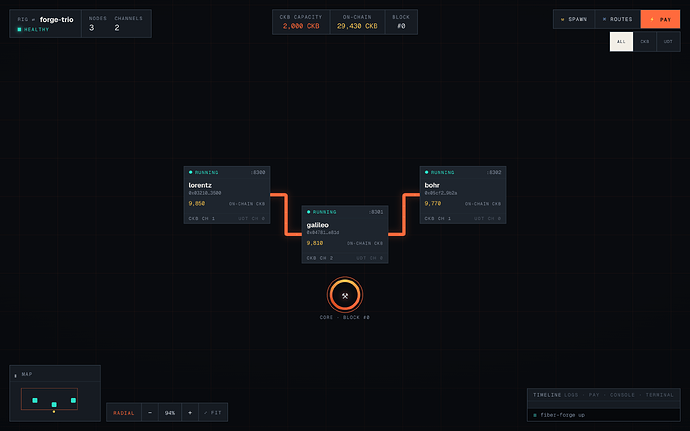Click the CORE · BLOCK #0 label
Viewport: 690px width, 431px height.
pyautogui.click(x=345, y=317)
